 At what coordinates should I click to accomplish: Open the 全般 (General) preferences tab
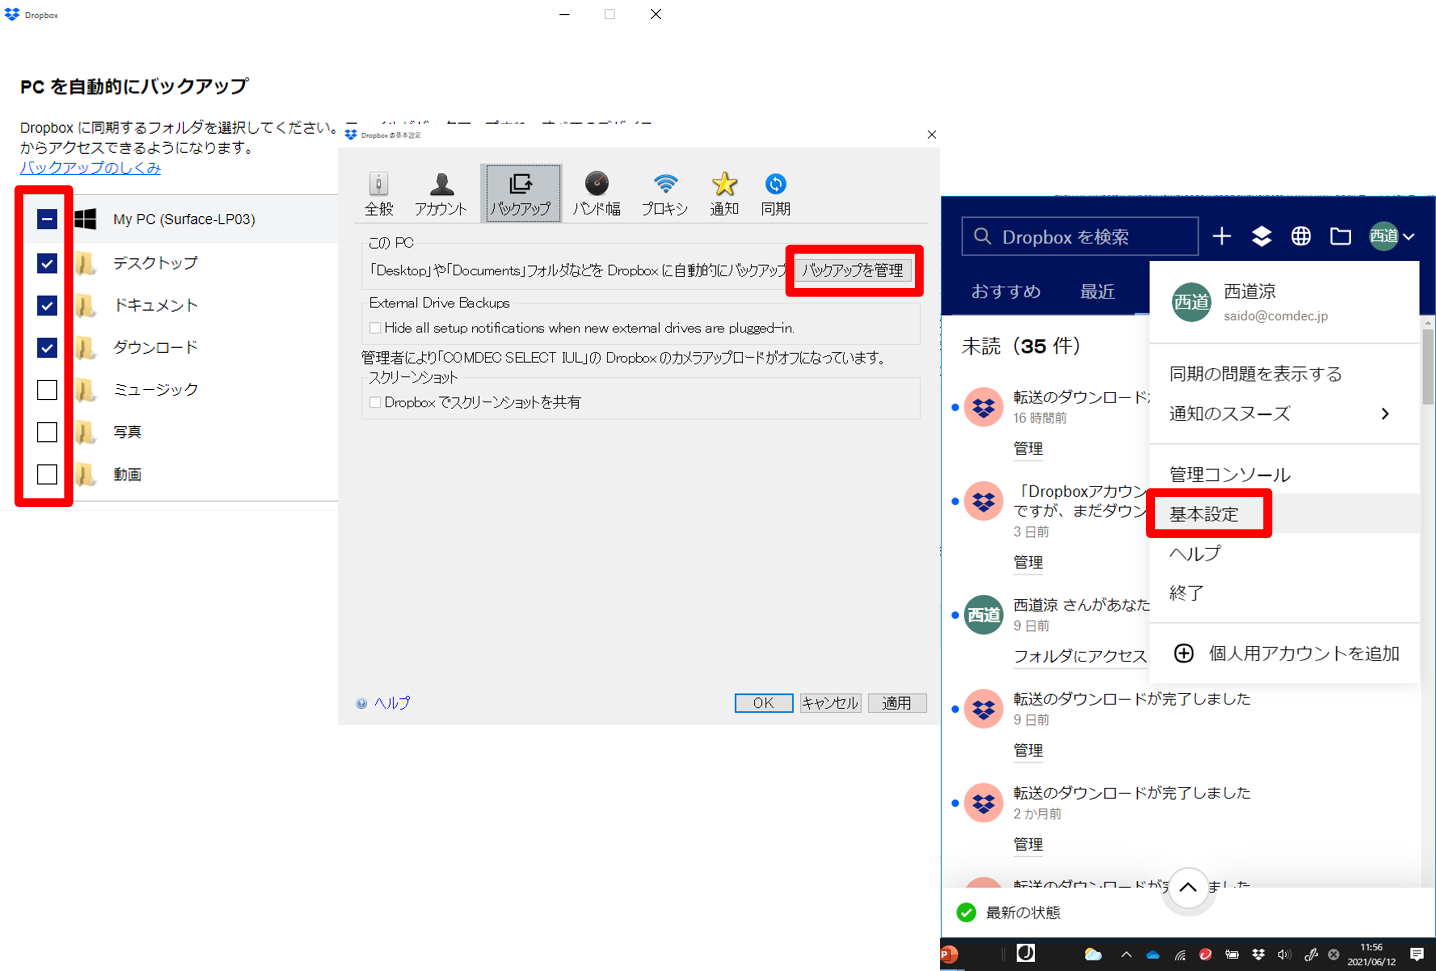coord(379,194)
